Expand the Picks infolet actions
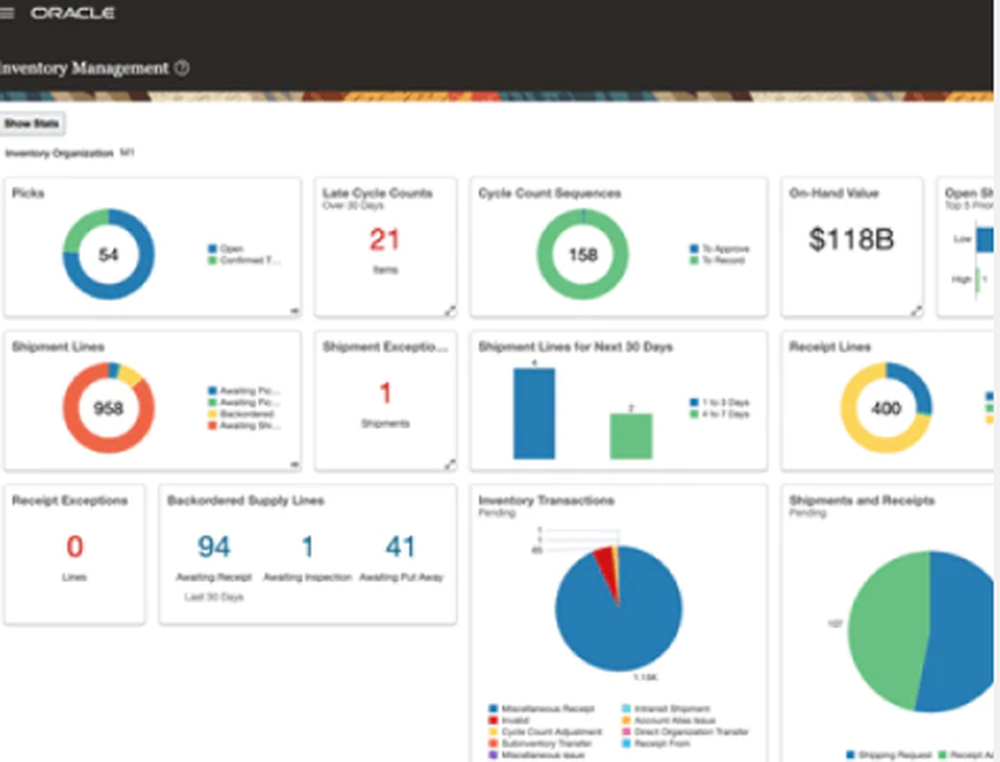This screenshot has width=1000, height=762. pyautogui.click(x=294, y=311)
